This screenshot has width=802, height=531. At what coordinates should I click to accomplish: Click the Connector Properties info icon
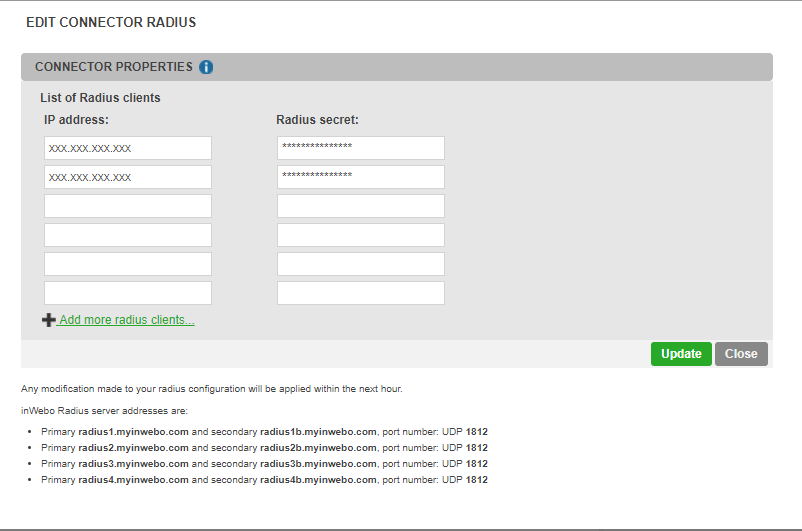tap(206, 67)
